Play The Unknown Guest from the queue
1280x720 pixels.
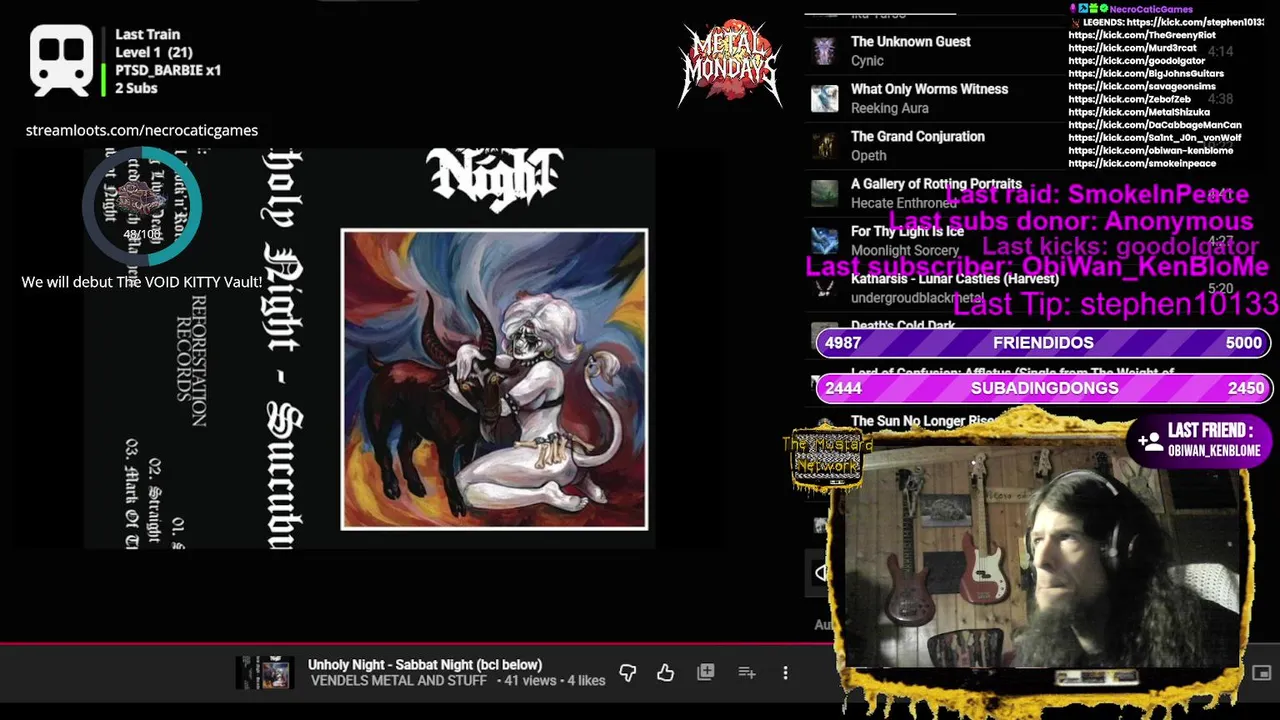(x=910, y=42)
